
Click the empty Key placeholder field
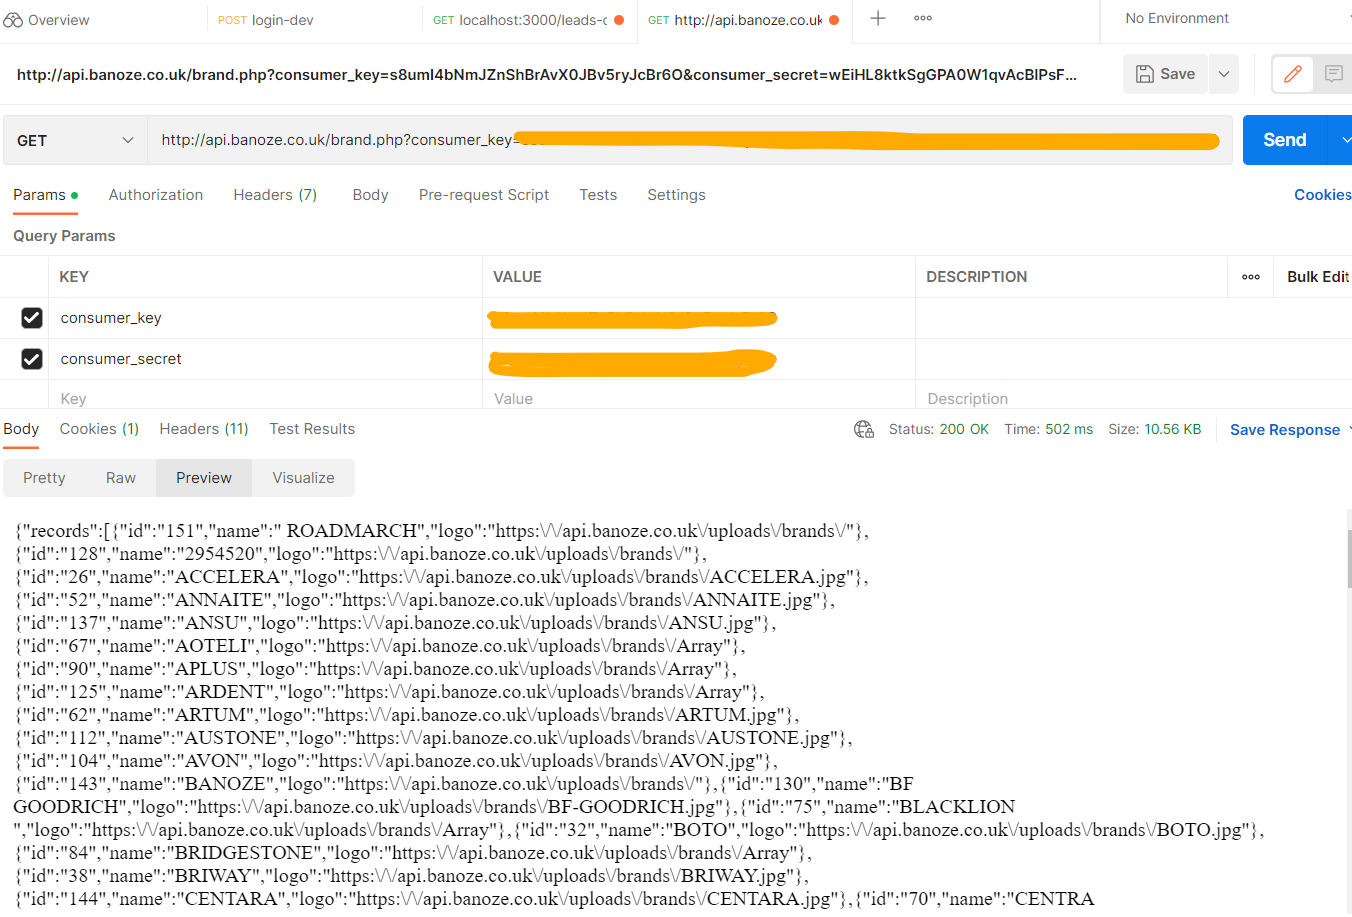tap(265, 398)
